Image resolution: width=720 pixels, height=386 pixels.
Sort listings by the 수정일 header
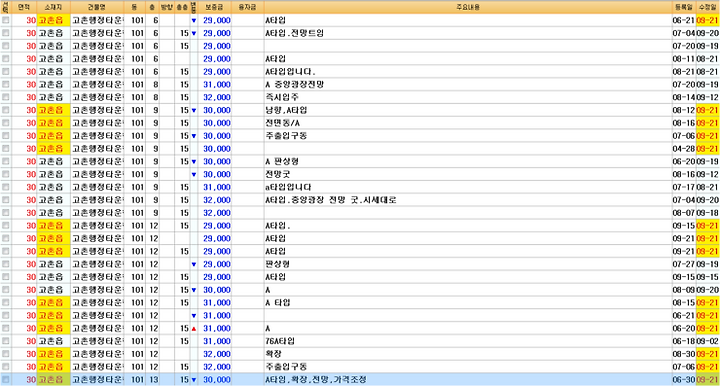pyautogui.click(x=708, y=7)
